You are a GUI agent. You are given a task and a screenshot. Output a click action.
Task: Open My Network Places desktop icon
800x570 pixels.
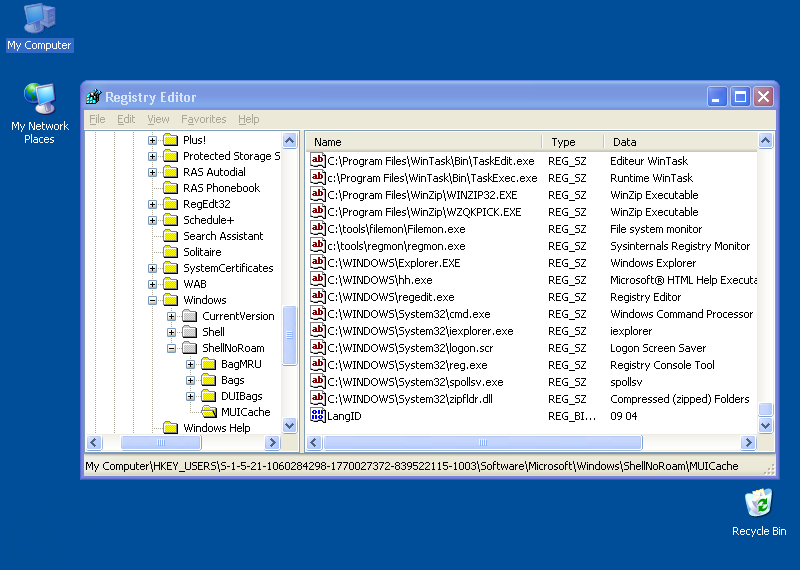click(x=39, y=113)
